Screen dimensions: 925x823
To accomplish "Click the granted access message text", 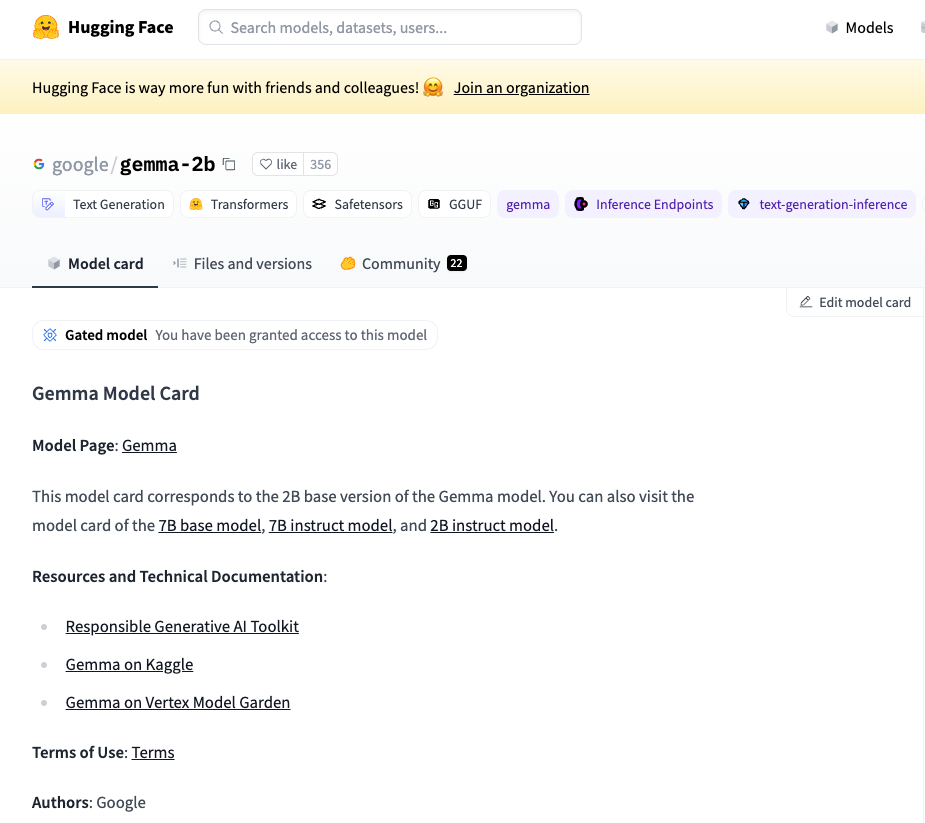I will pyautogui.click(x=291, y=335).
